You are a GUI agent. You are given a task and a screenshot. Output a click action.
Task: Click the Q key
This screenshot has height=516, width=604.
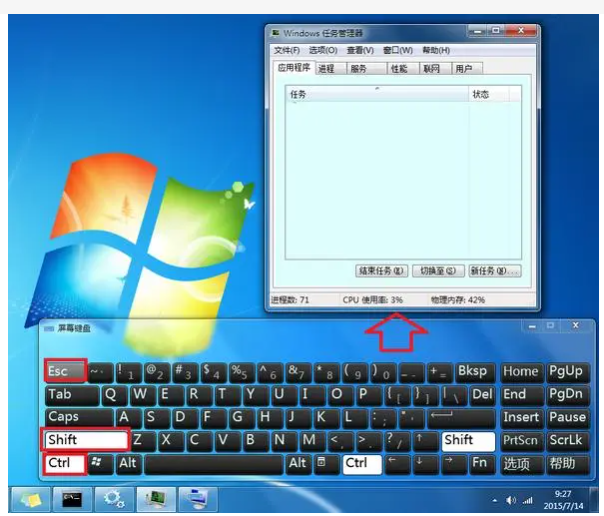(x=115, y=395)
